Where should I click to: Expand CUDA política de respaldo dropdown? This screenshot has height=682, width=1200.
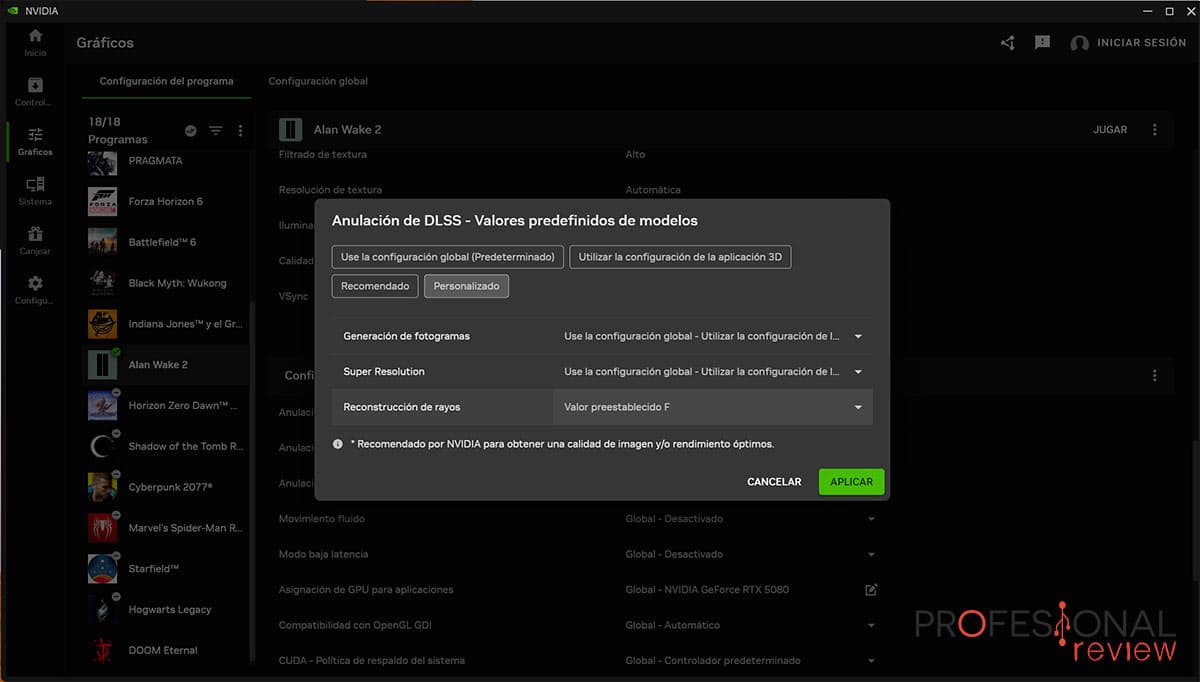point(871,661)
